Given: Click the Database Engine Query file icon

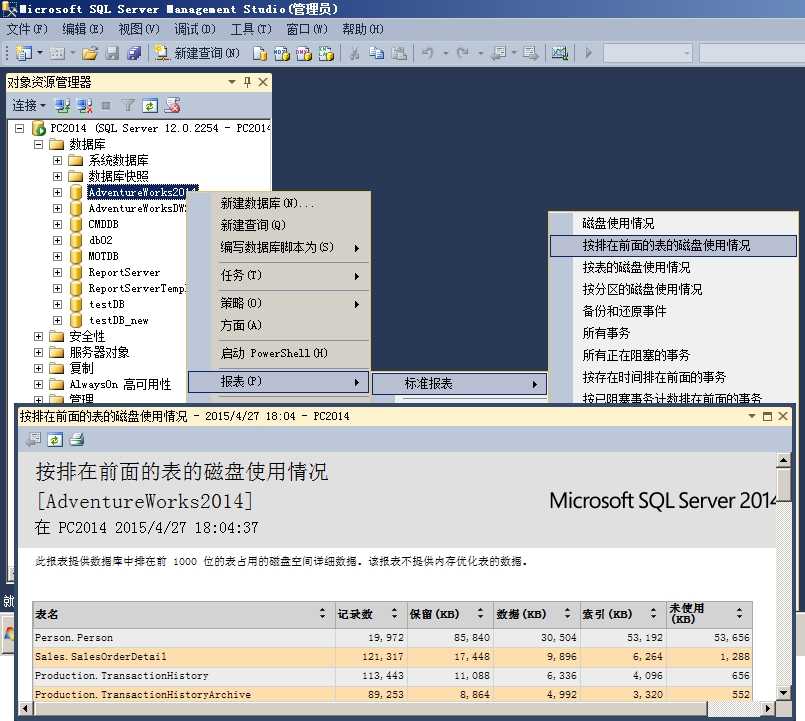Looking at the screenshot, I should [x=260, y=53].
